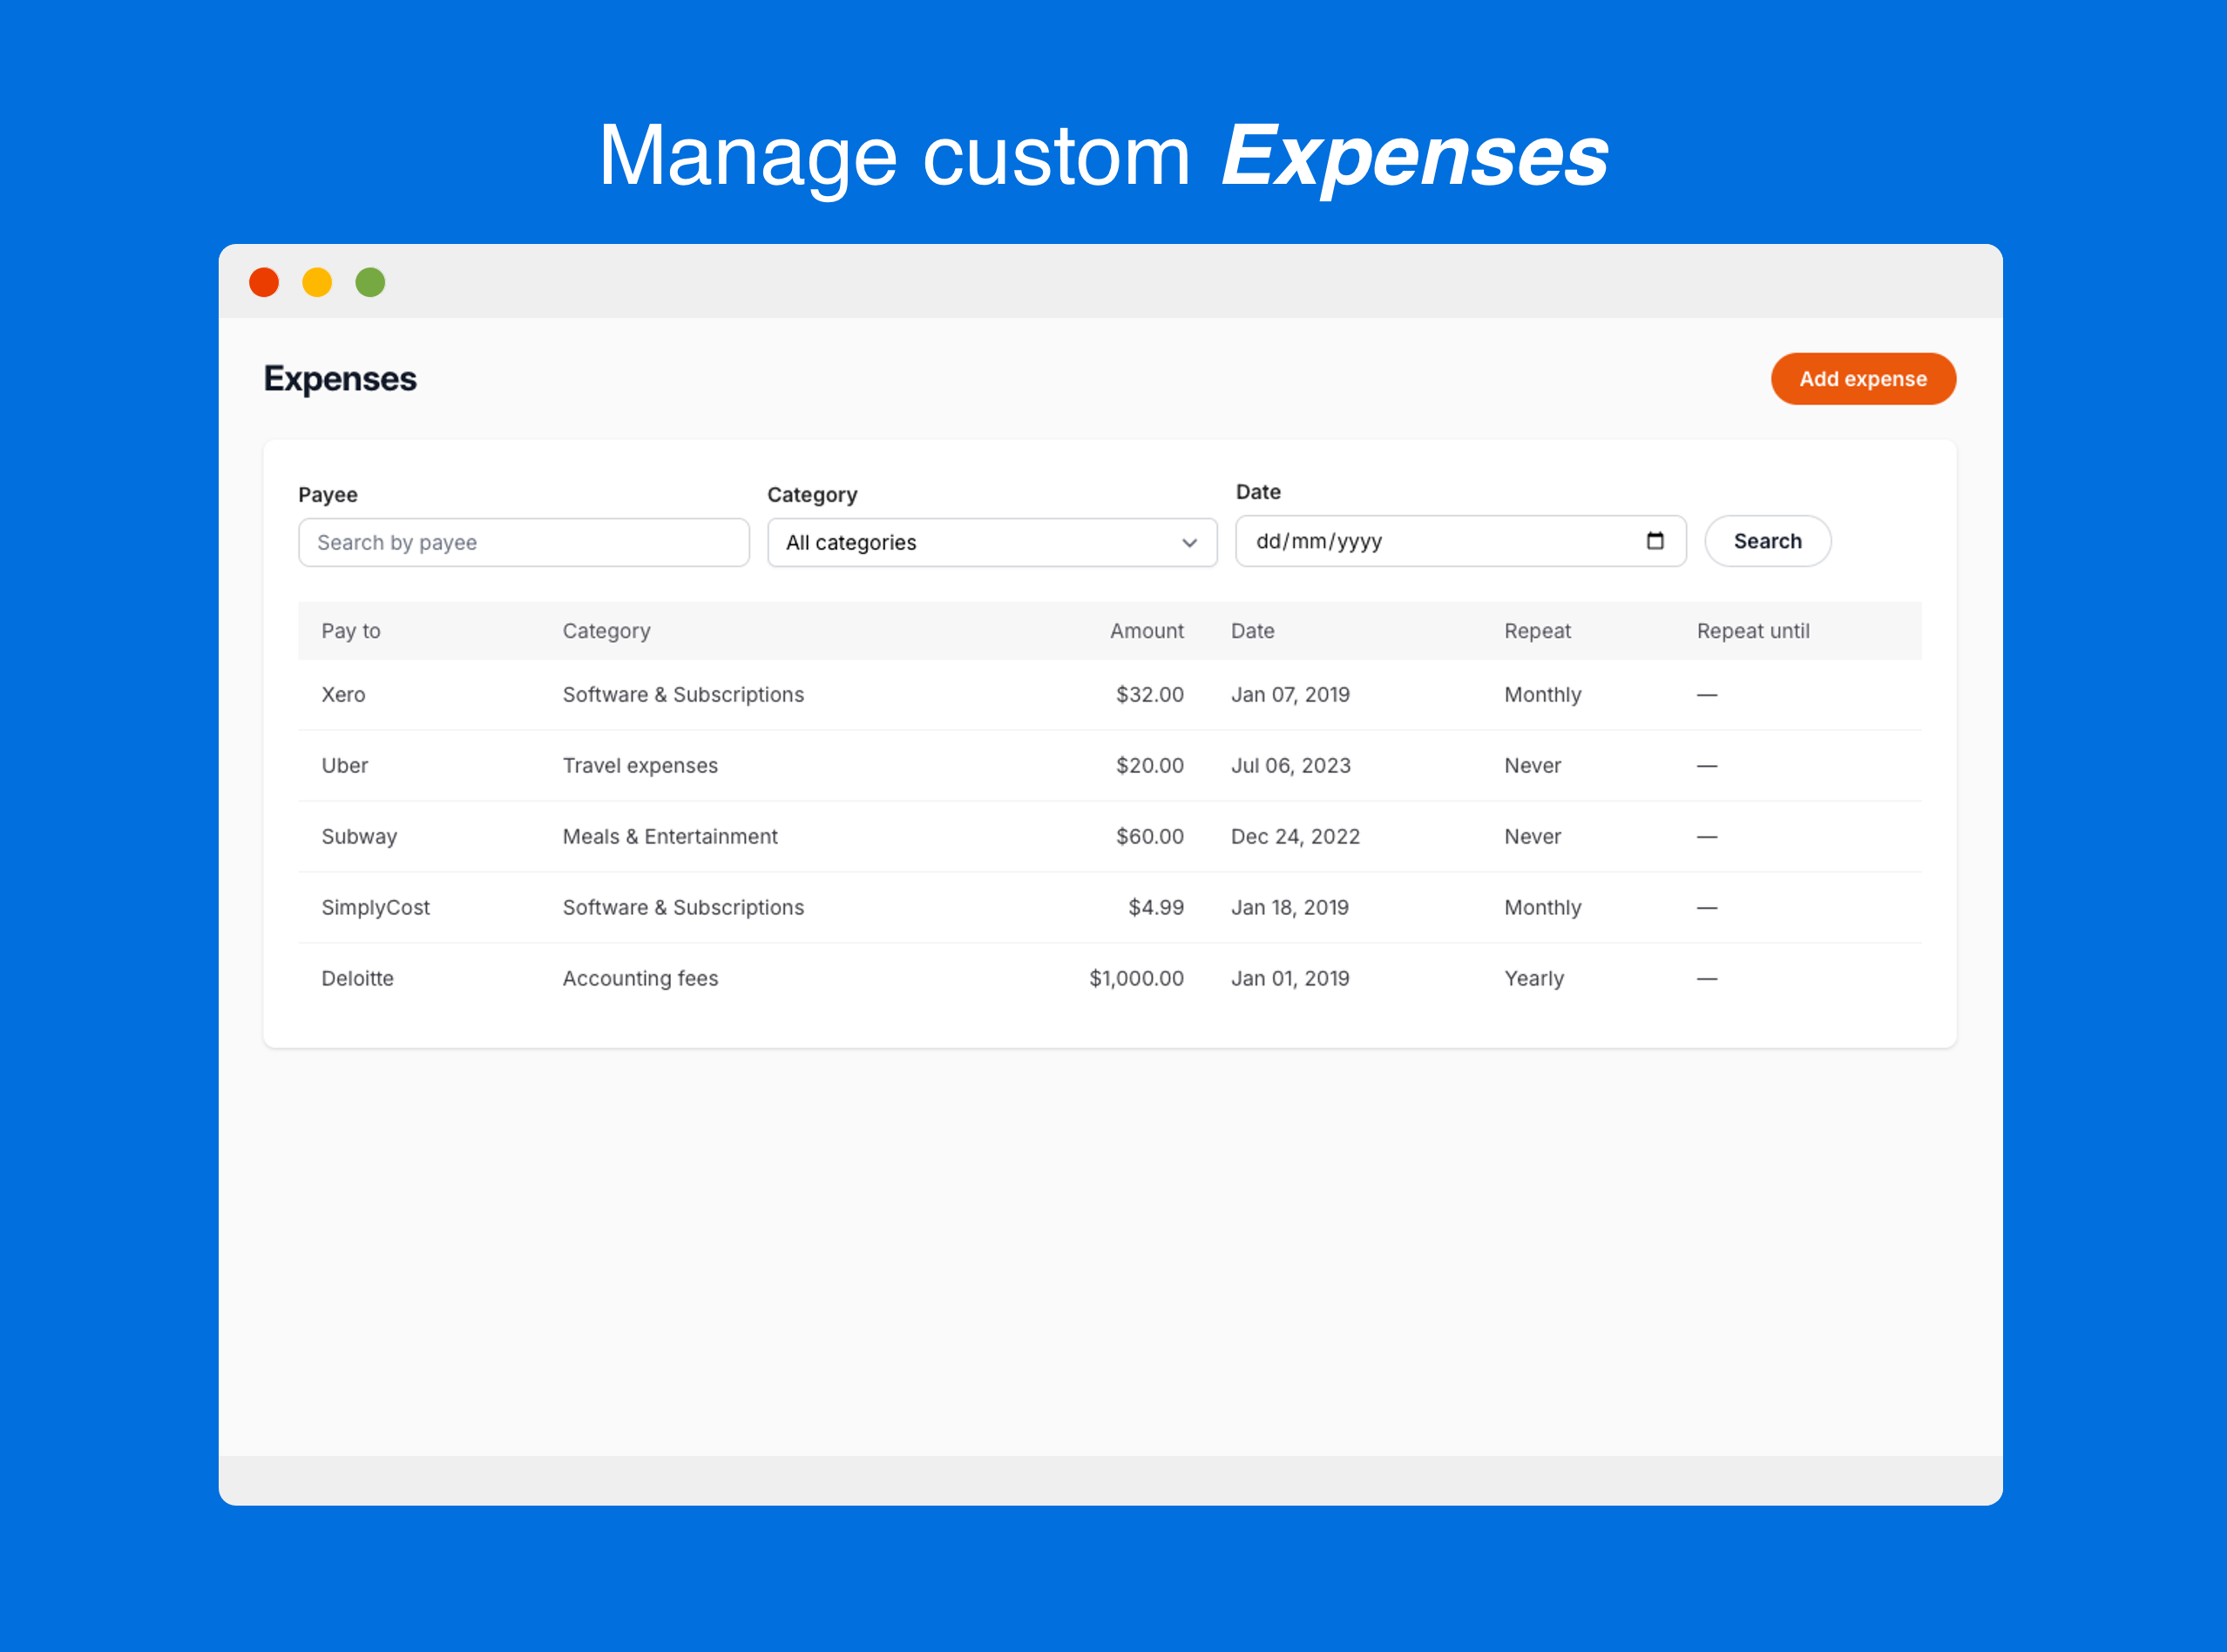Click the Date filter label above field
The height and width of the screenshot is (1652, 2227).
[x=1258, y=492]
